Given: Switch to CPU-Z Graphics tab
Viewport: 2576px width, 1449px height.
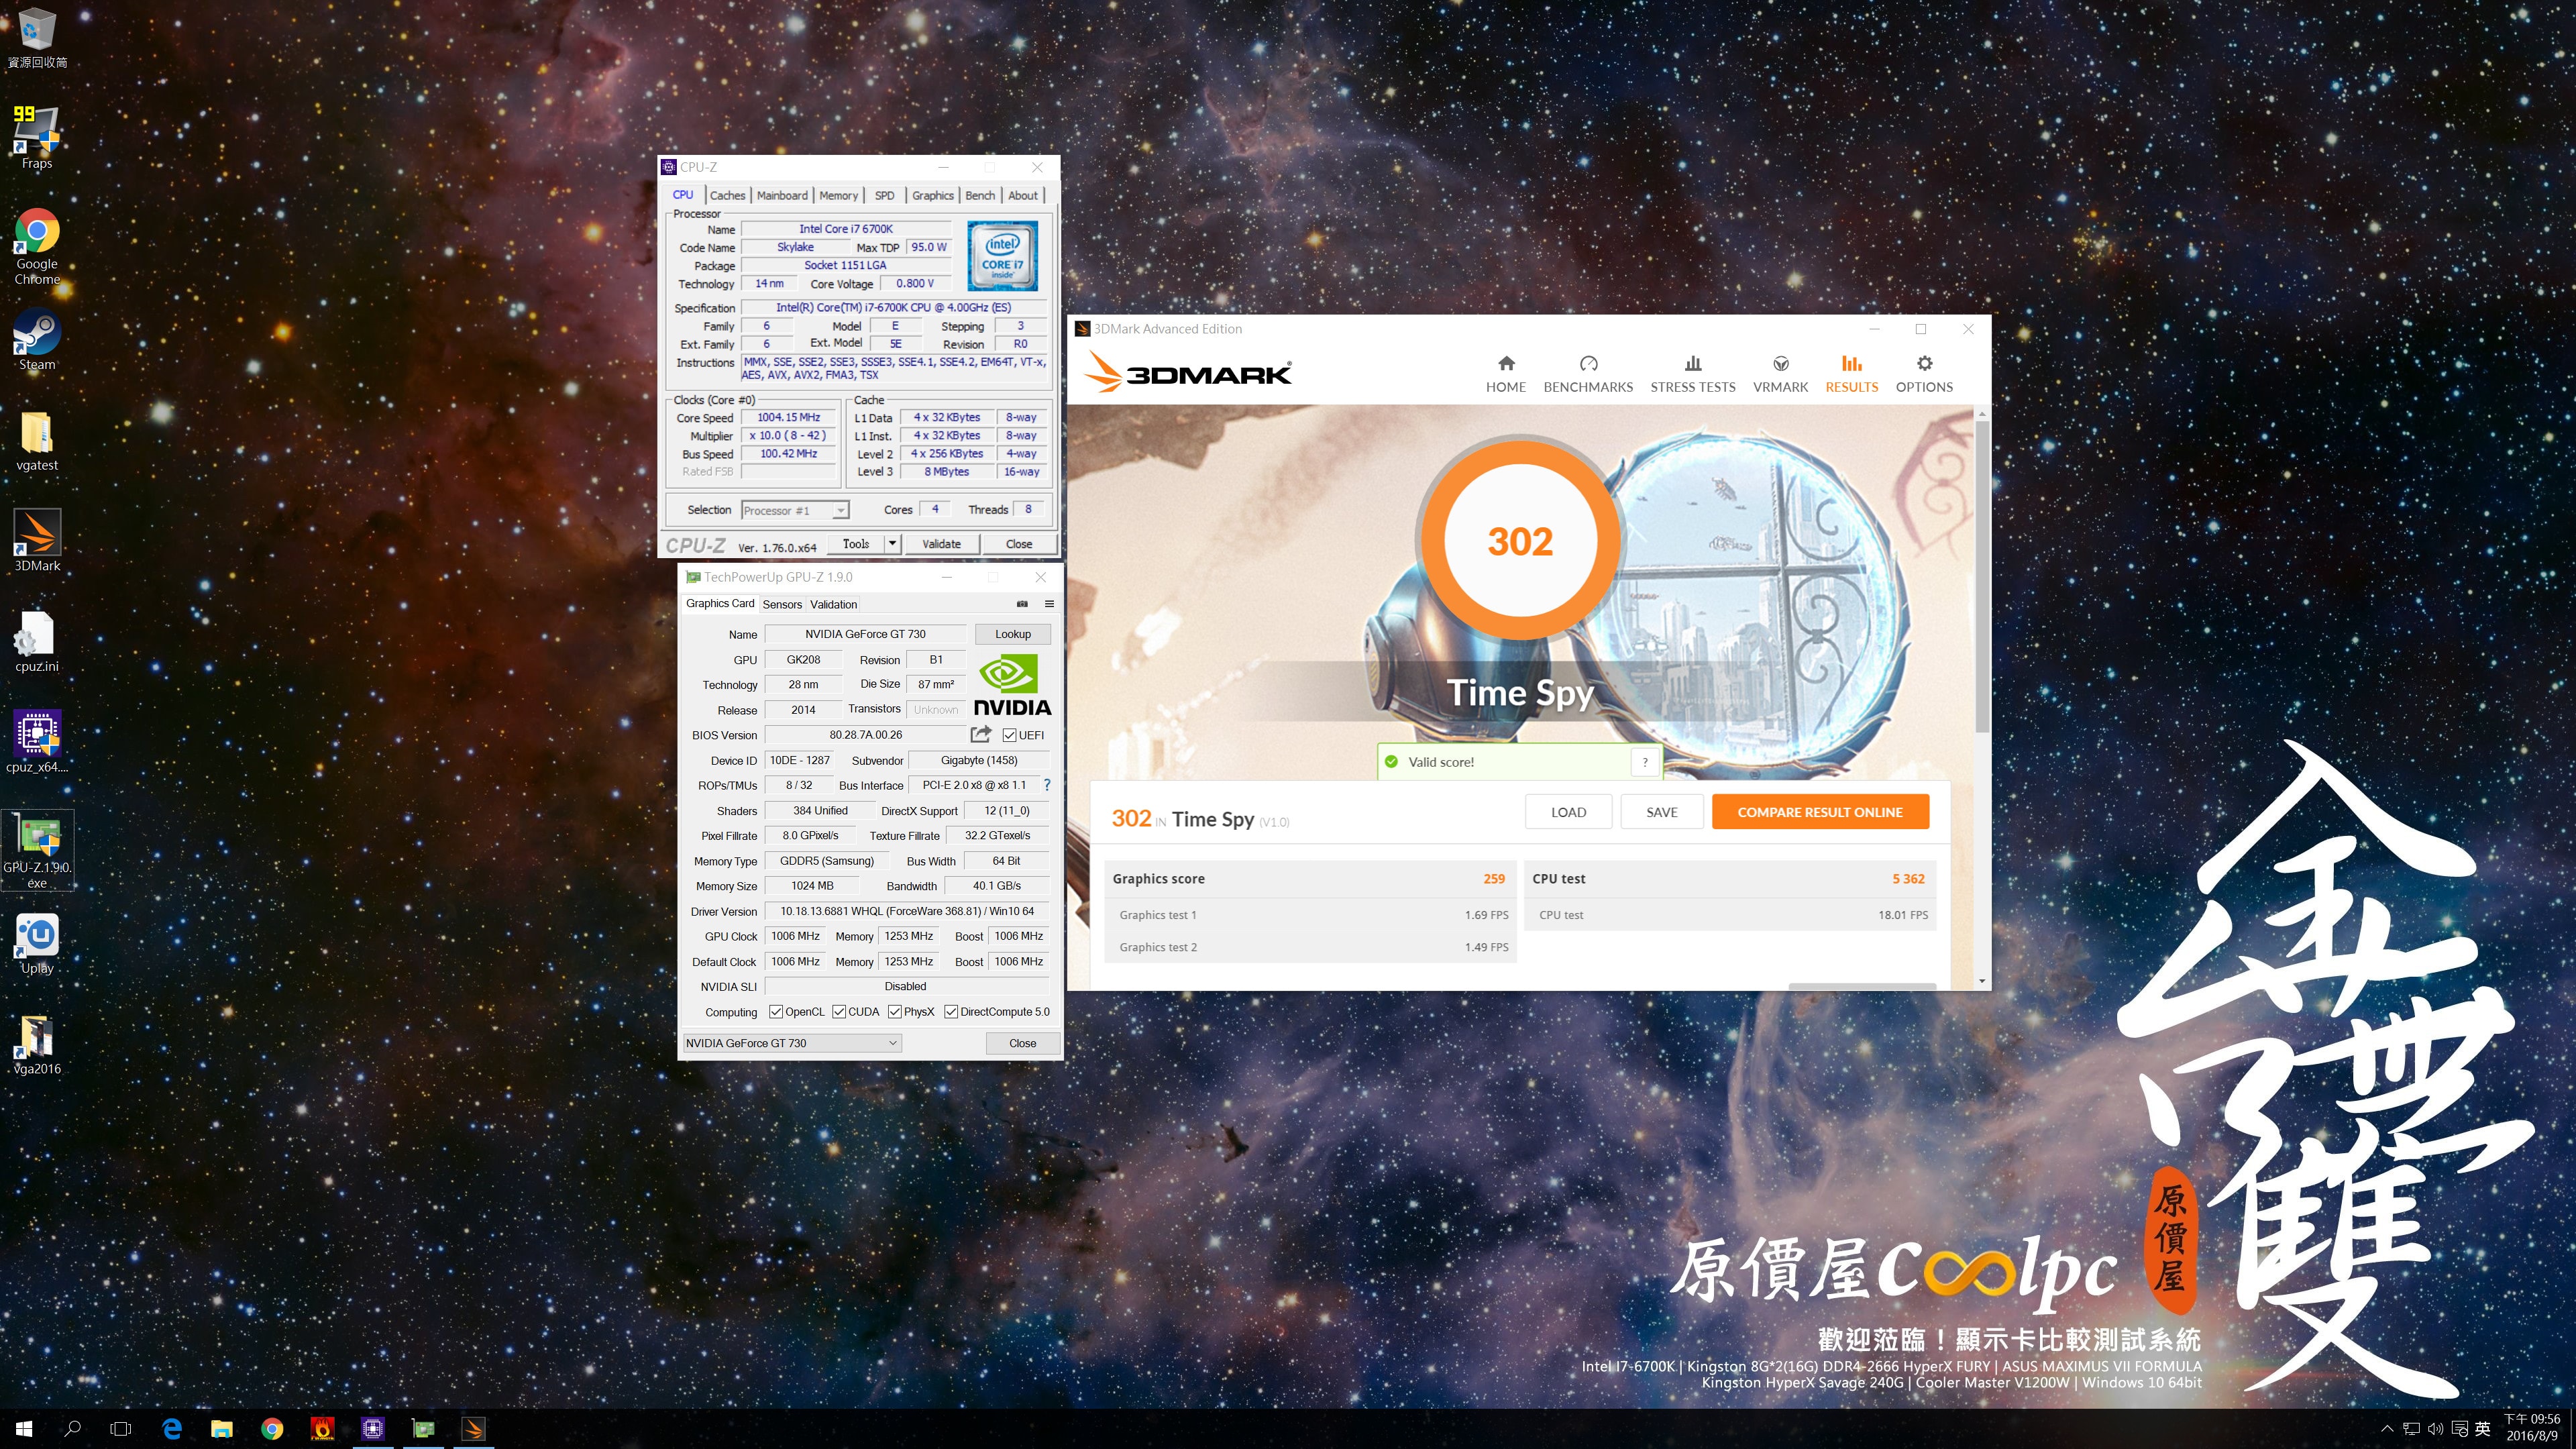Looking at the screenshot, I should point(932,196).
